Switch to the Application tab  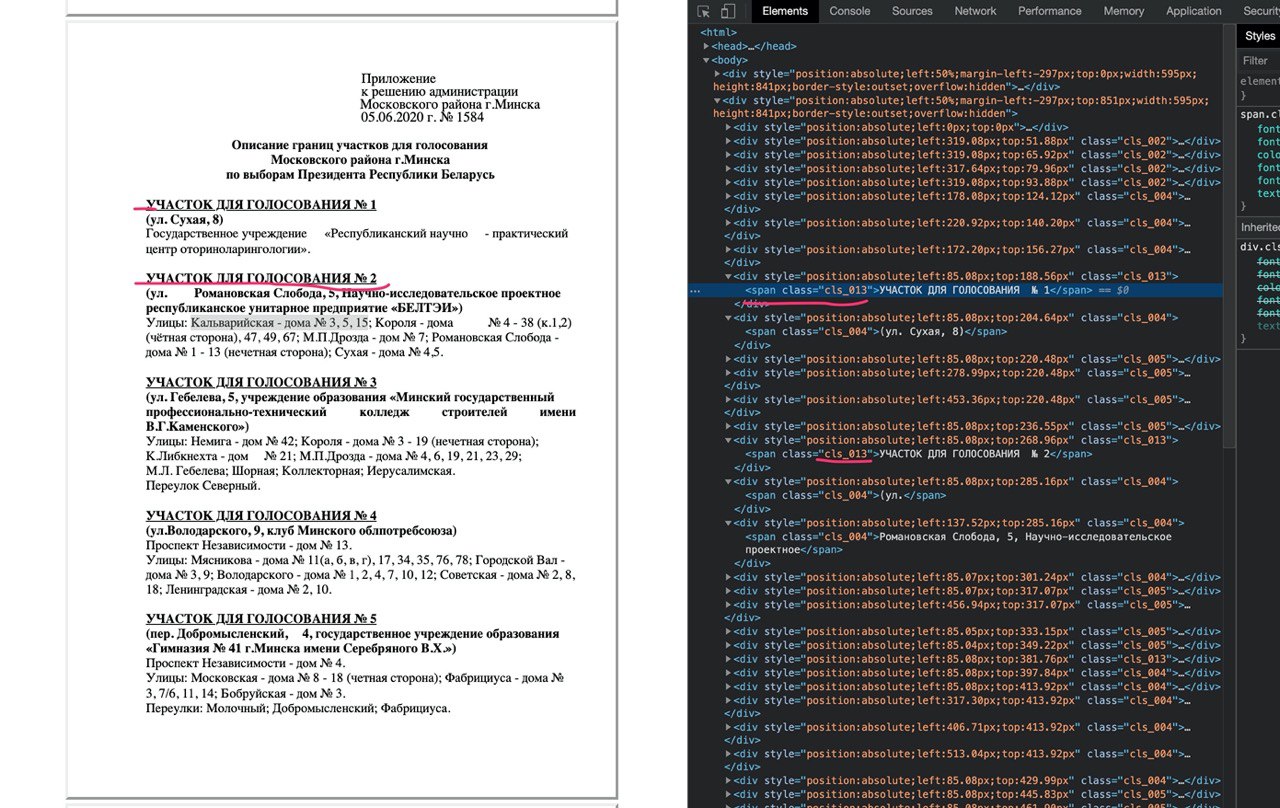click(1194, 11)
